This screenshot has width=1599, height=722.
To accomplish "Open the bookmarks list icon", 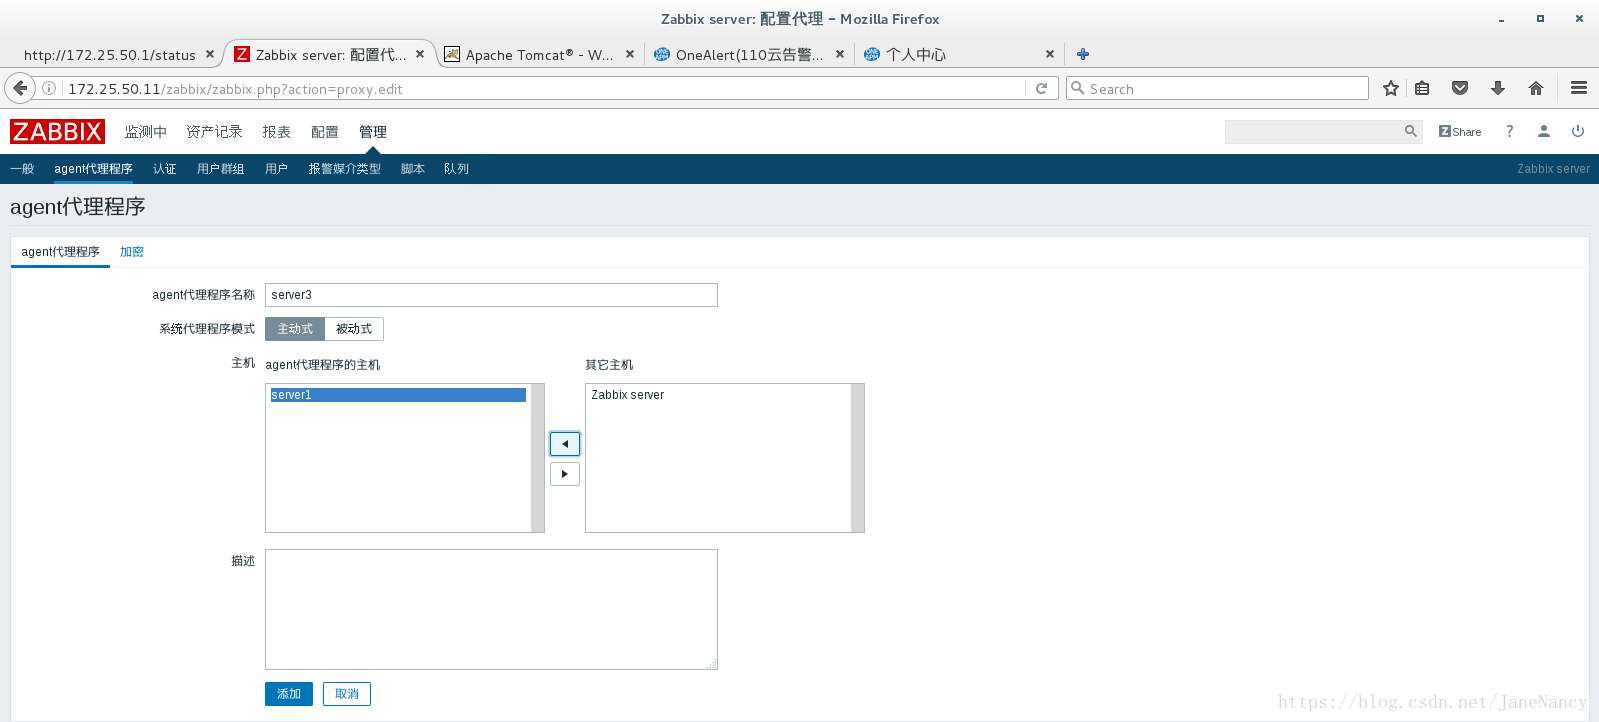I will point(1422,88).
